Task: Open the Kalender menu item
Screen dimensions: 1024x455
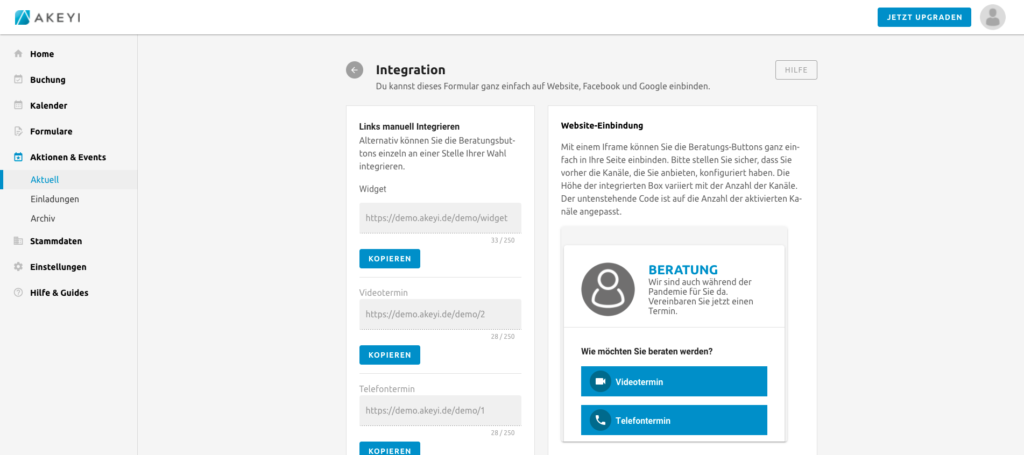Action: click(x=48, y=105)
